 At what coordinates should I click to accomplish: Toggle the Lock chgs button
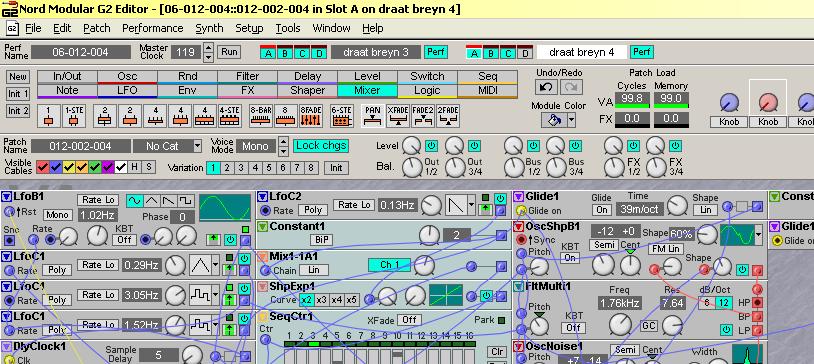point(321,146)
